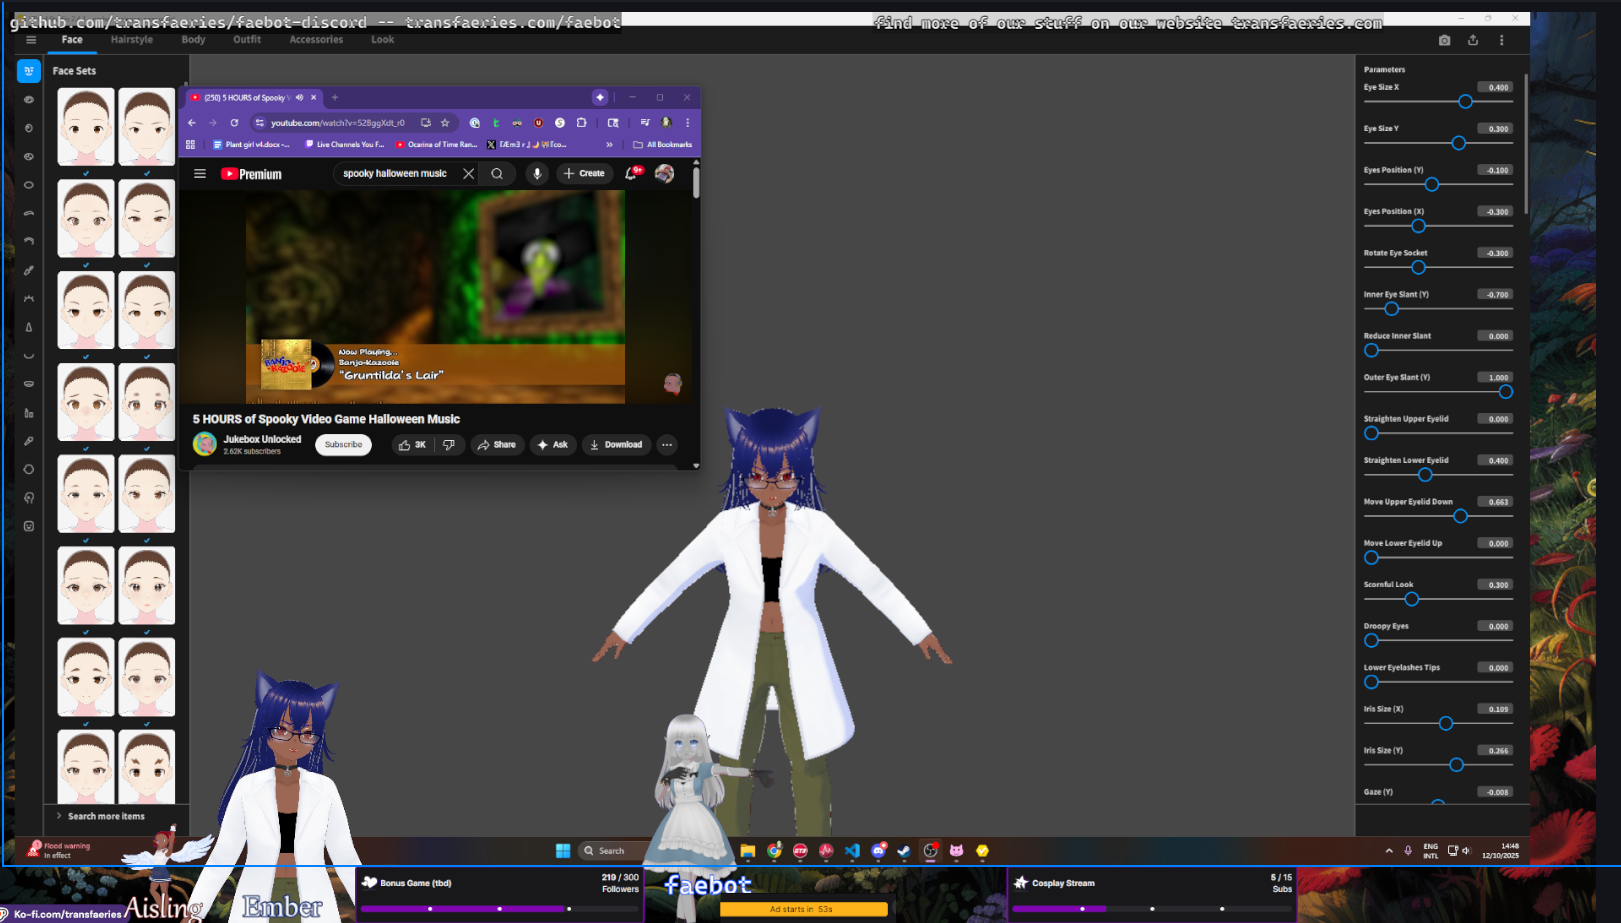Click the YouTube voice search microphone

[x=537, y=174]
